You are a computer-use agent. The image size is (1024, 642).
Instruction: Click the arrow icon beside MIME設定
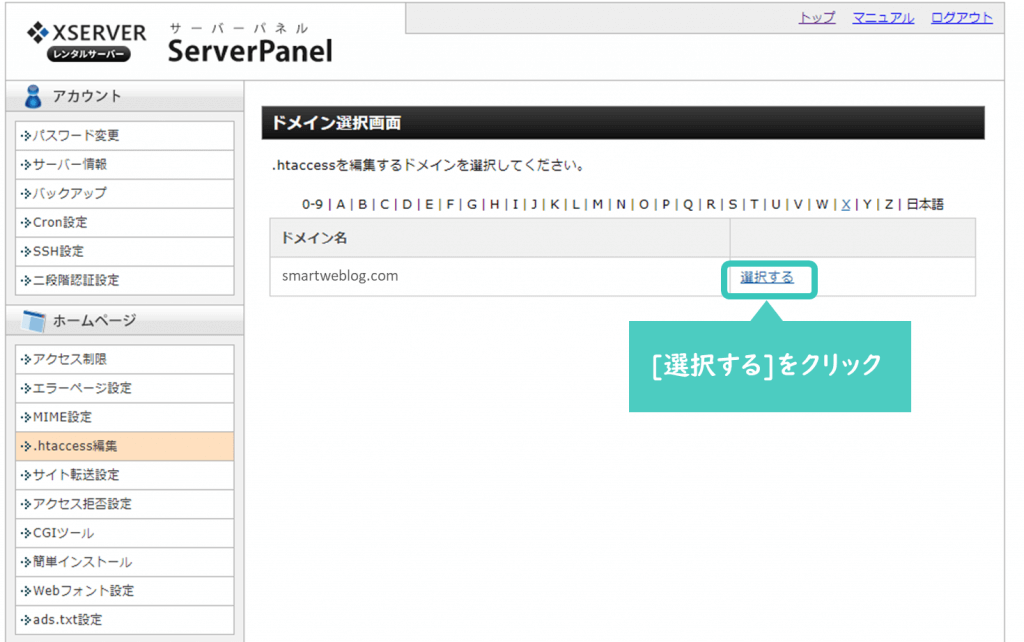(26, 417)
